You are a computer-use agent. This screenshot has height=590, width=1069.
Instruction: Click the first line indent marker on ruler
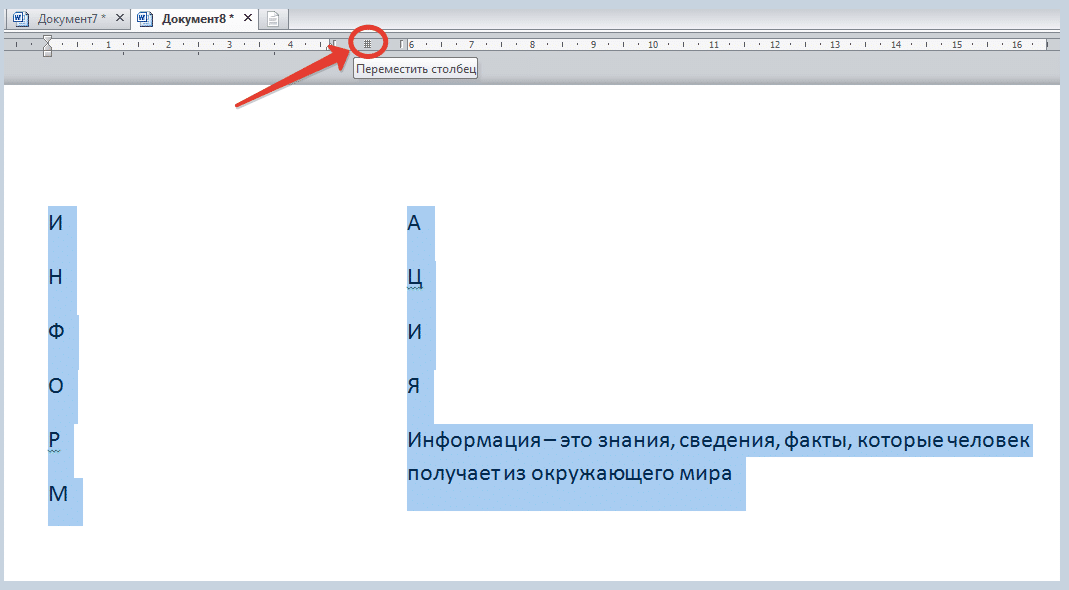click(47, 40)
